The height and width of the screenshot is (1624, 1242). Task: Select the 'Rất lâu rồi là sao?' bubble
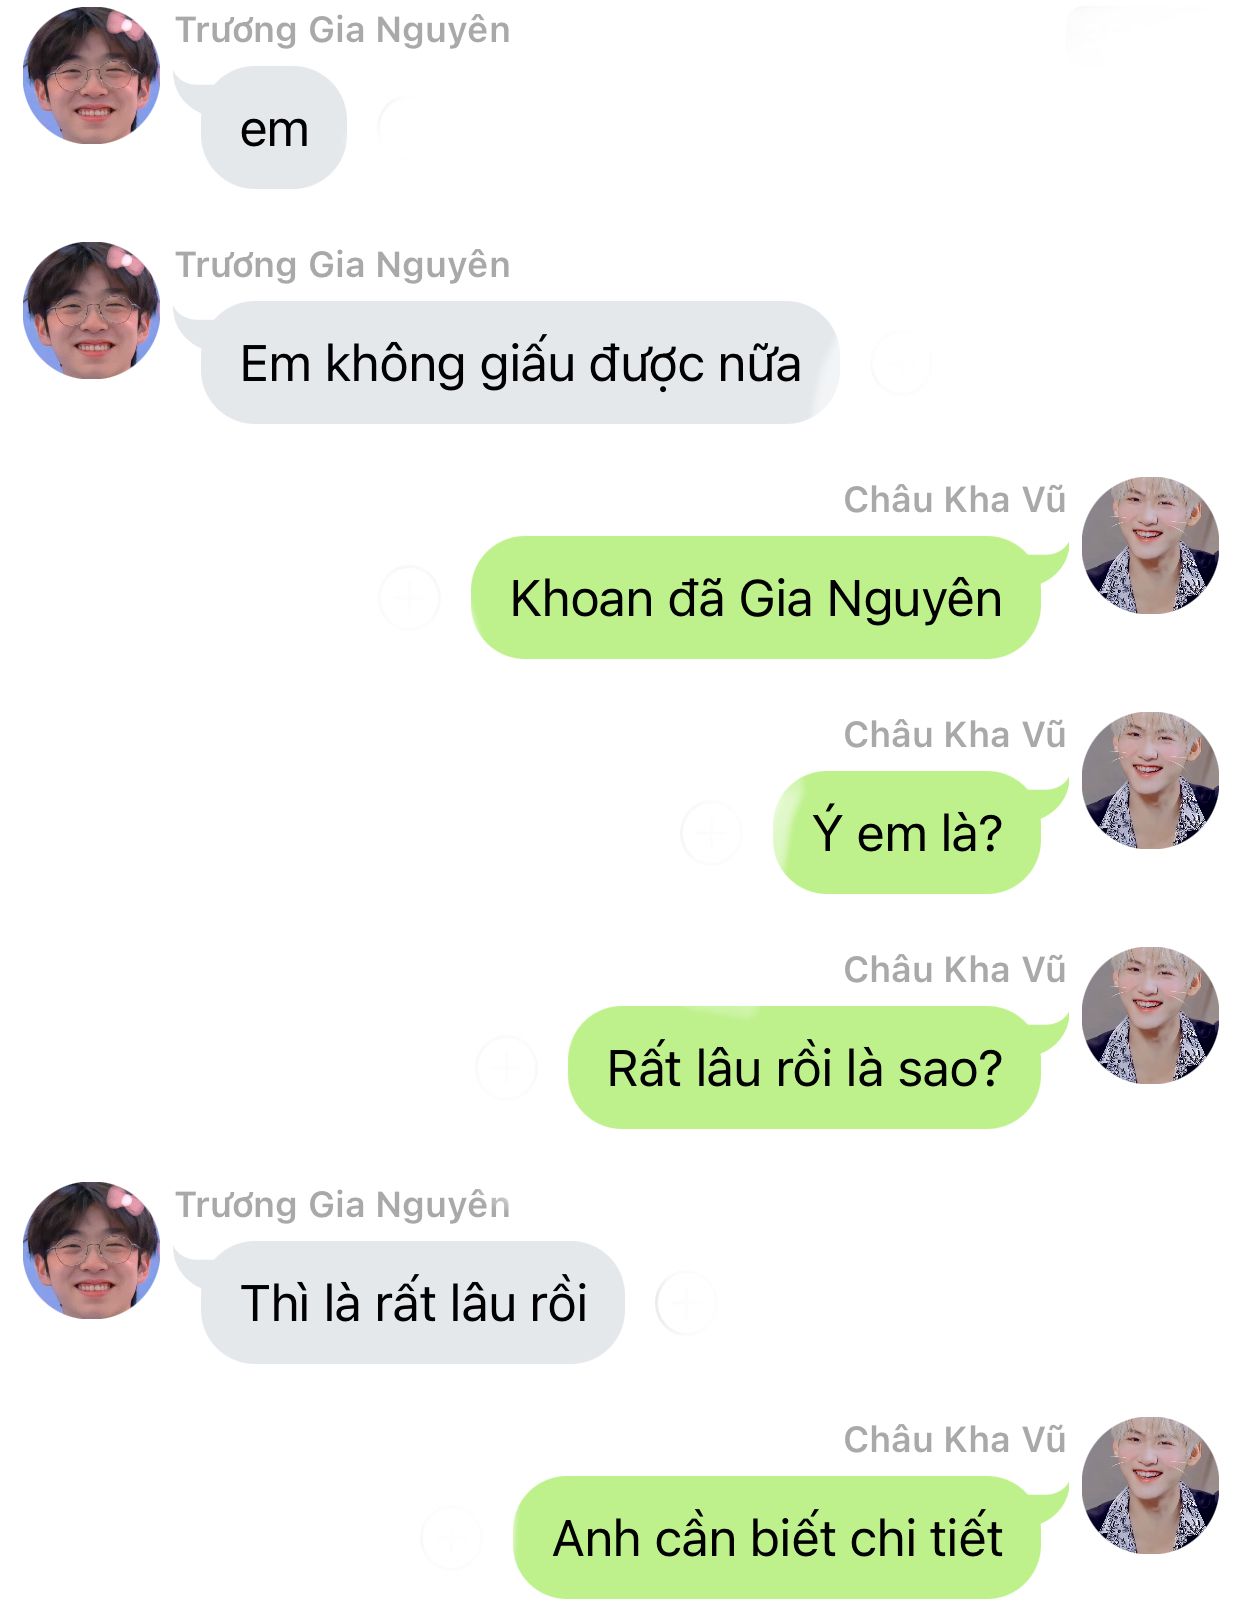[805, 1068]
